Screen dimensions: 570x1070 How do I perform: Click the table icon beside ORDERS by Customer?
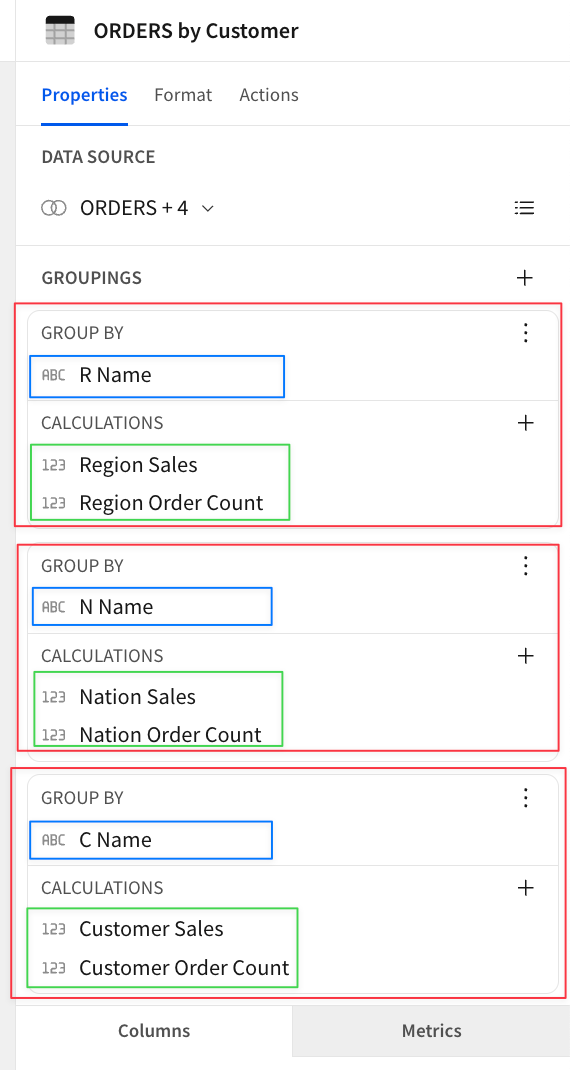point(60,31)
